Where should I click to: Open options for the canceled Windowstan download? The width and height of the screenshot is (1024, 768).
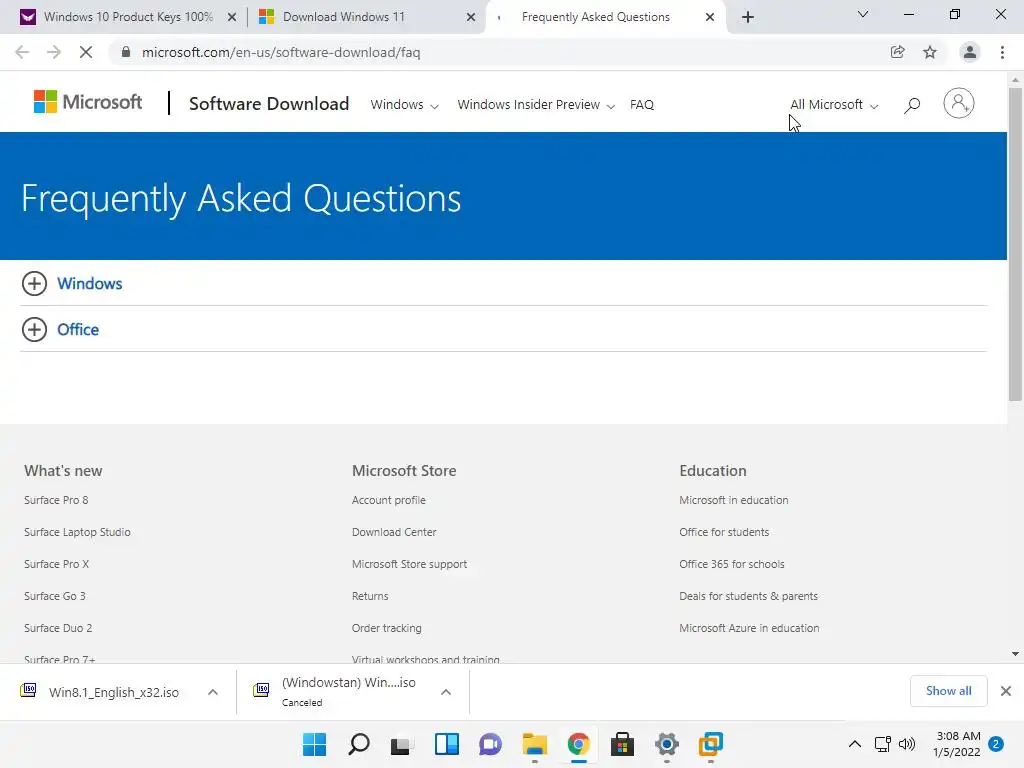tap(445, 692)
